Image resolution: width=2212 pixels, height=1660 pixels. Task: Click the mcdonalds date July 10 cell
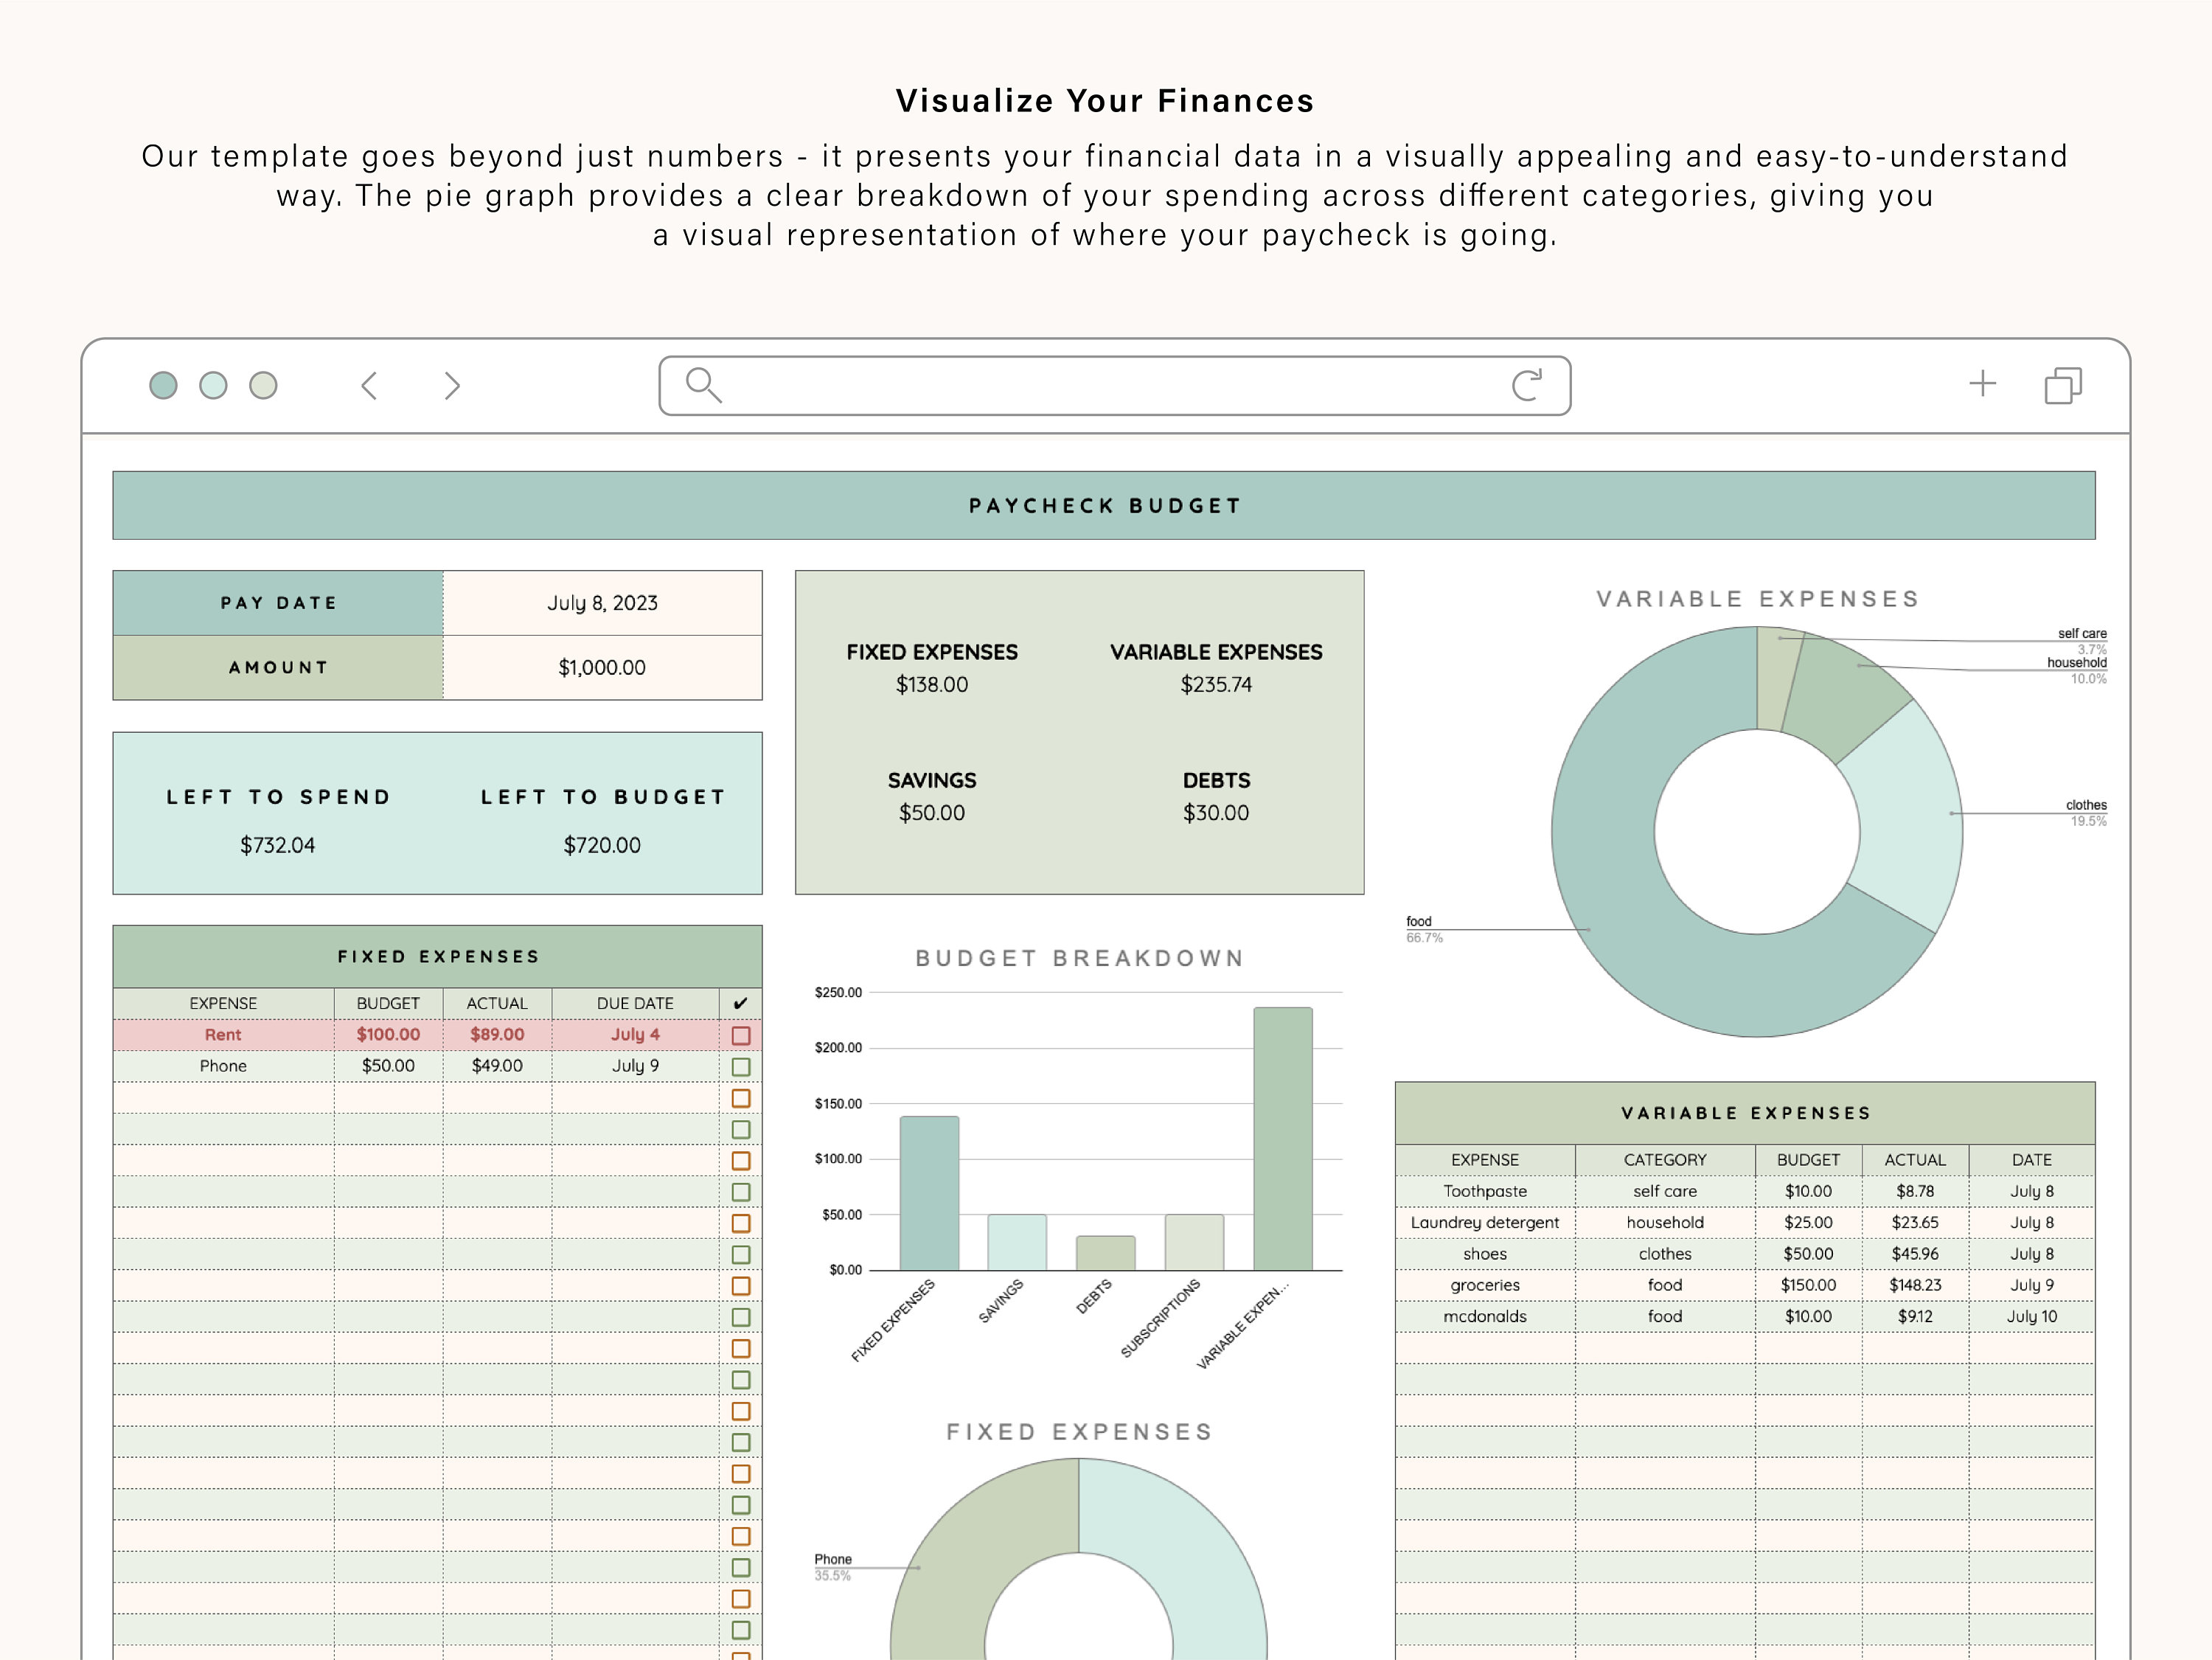pyautogui.click(x=2032, y=1316)
